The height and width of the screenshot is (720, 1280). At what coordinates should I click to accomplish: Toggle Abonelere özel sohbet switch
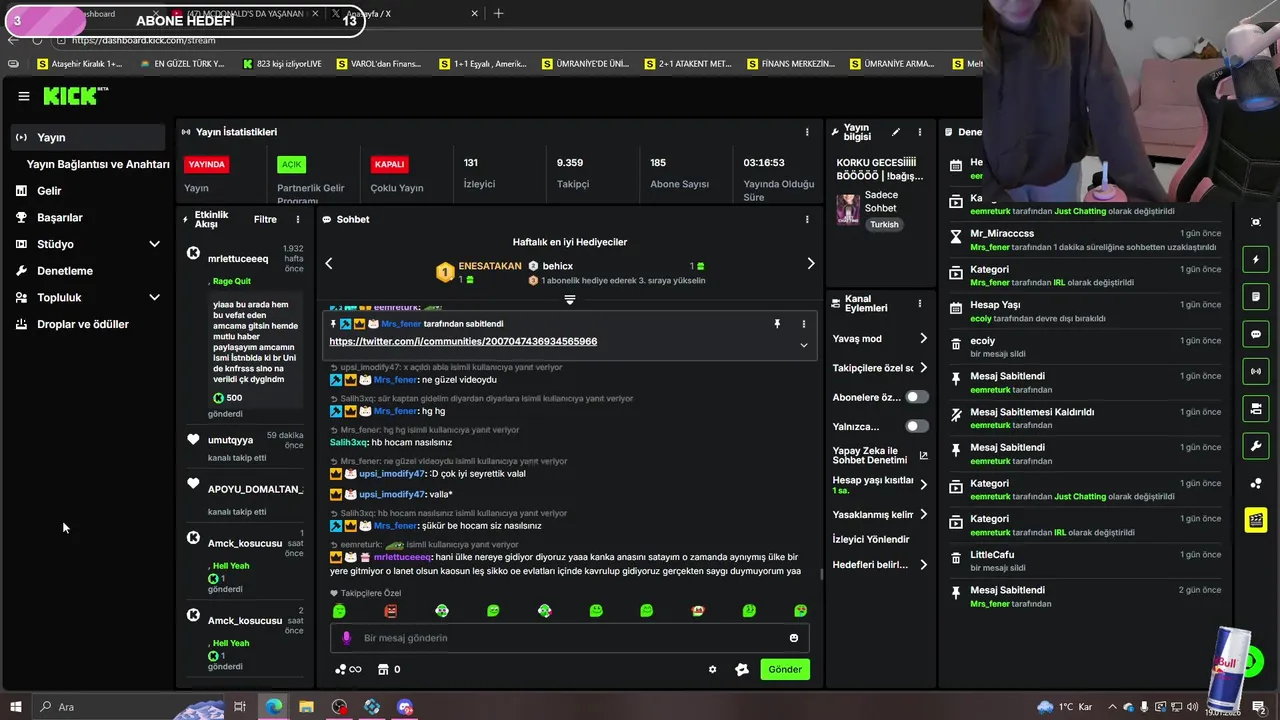coord(916,397)
